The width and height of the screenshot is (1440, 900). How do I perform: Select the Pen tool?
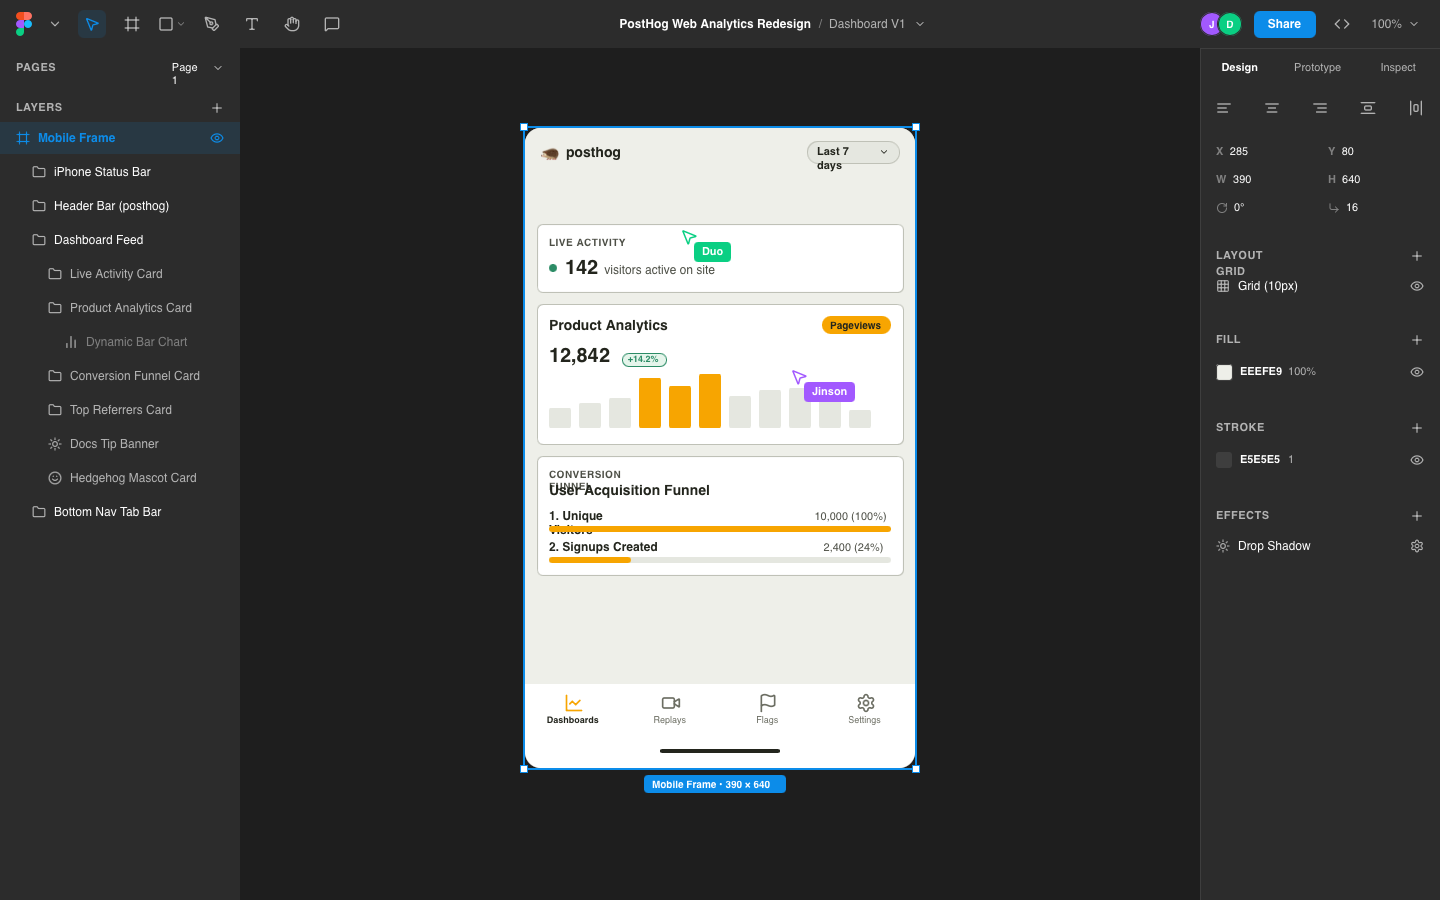(212, 24)
